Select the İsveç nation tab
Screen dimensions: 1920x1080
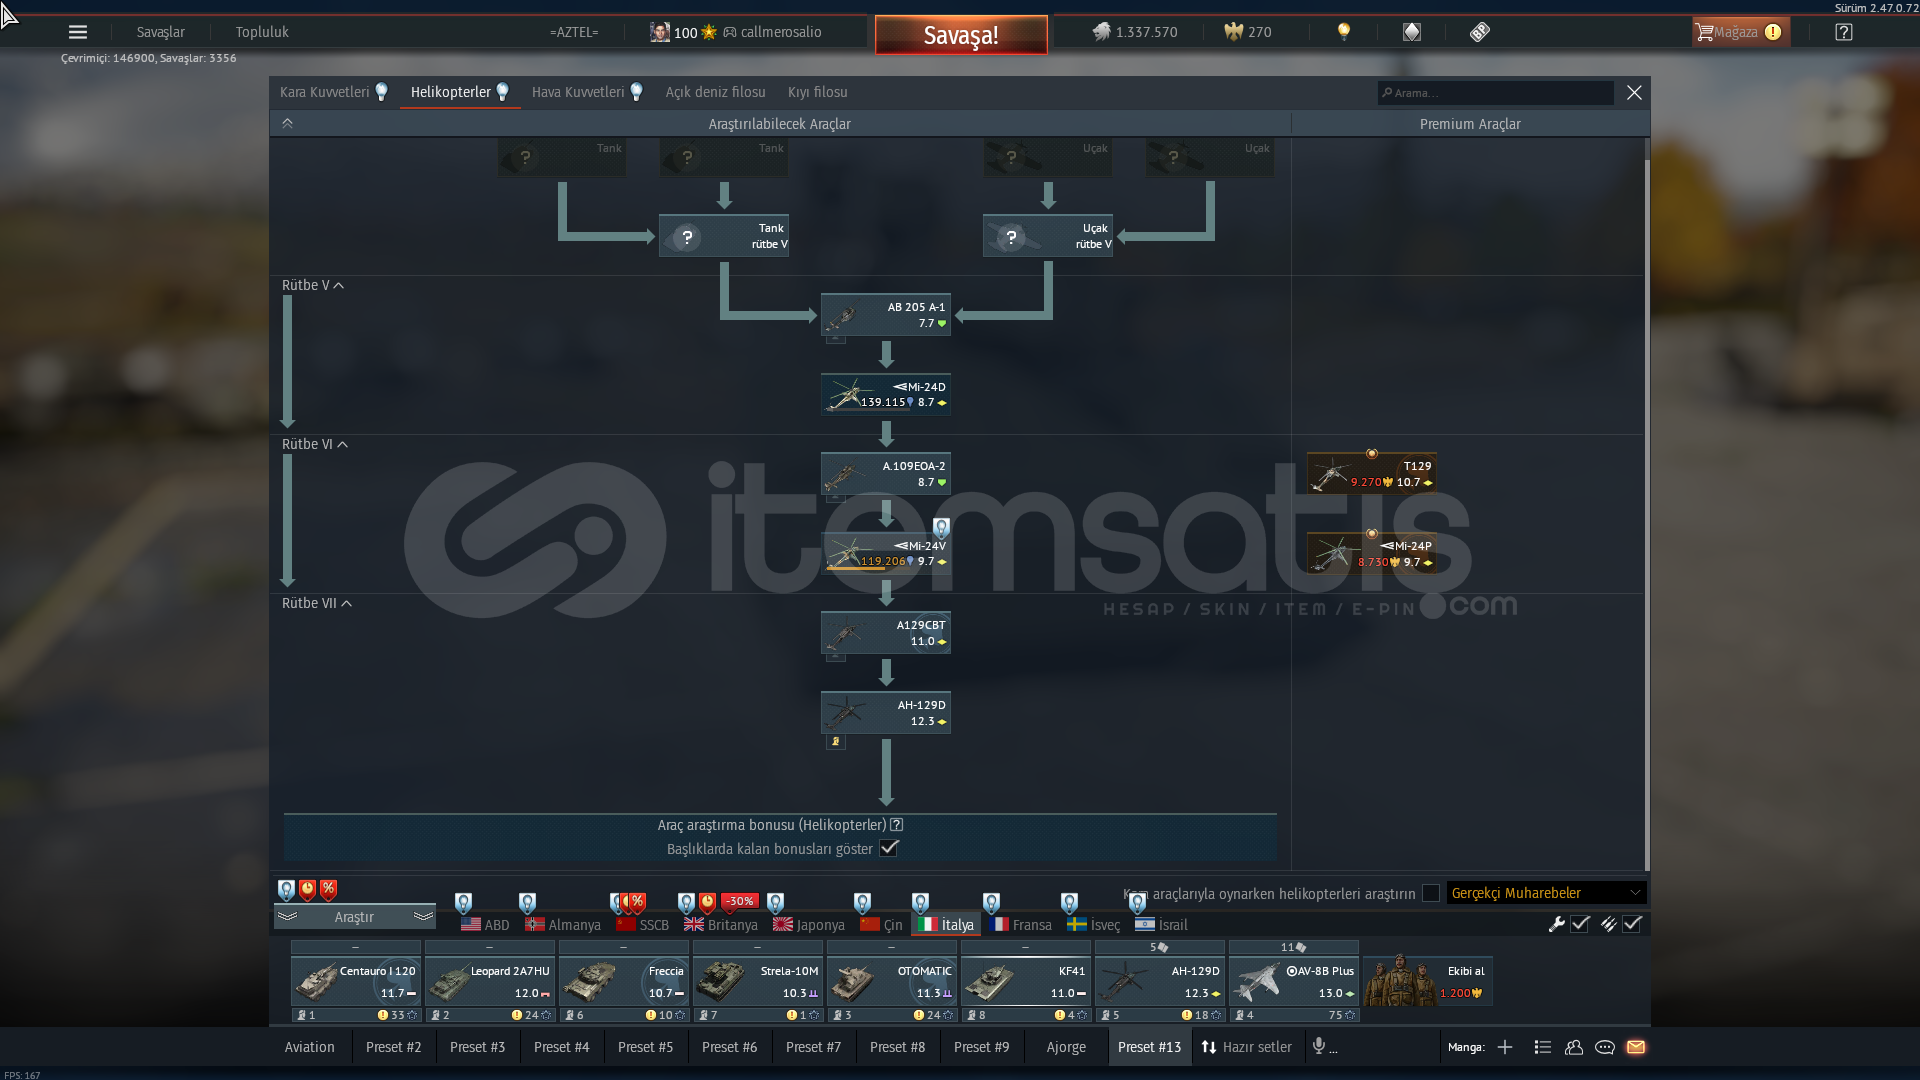click(x=1093, y=925)
